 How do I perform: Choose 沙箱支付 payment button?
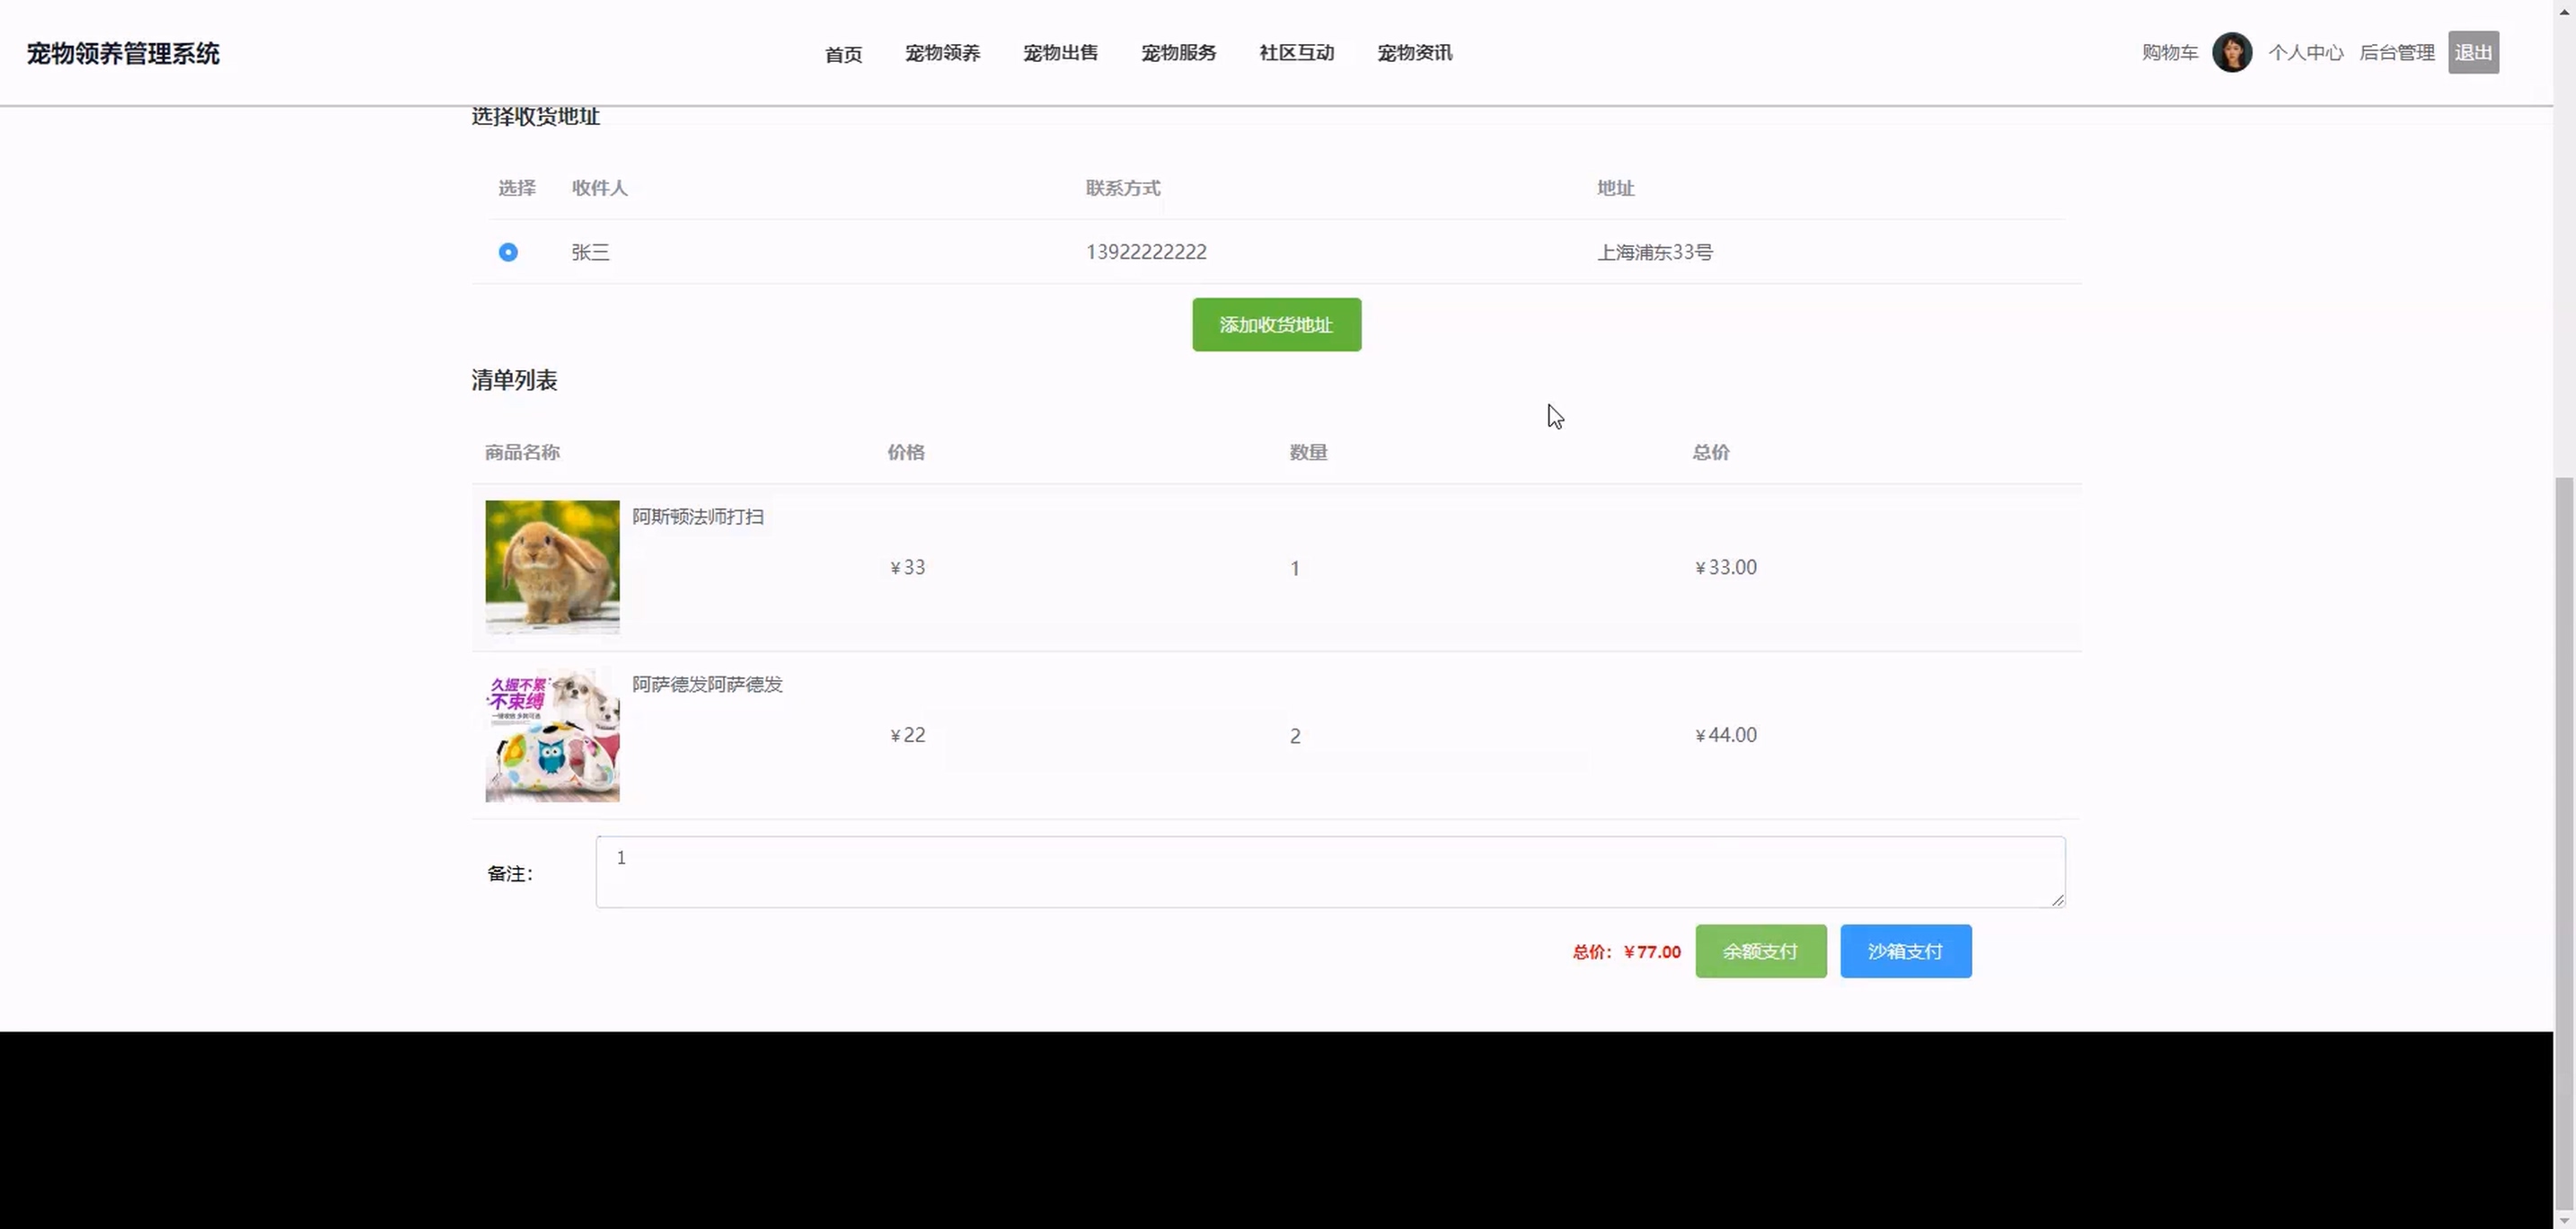pos(1905,951)
